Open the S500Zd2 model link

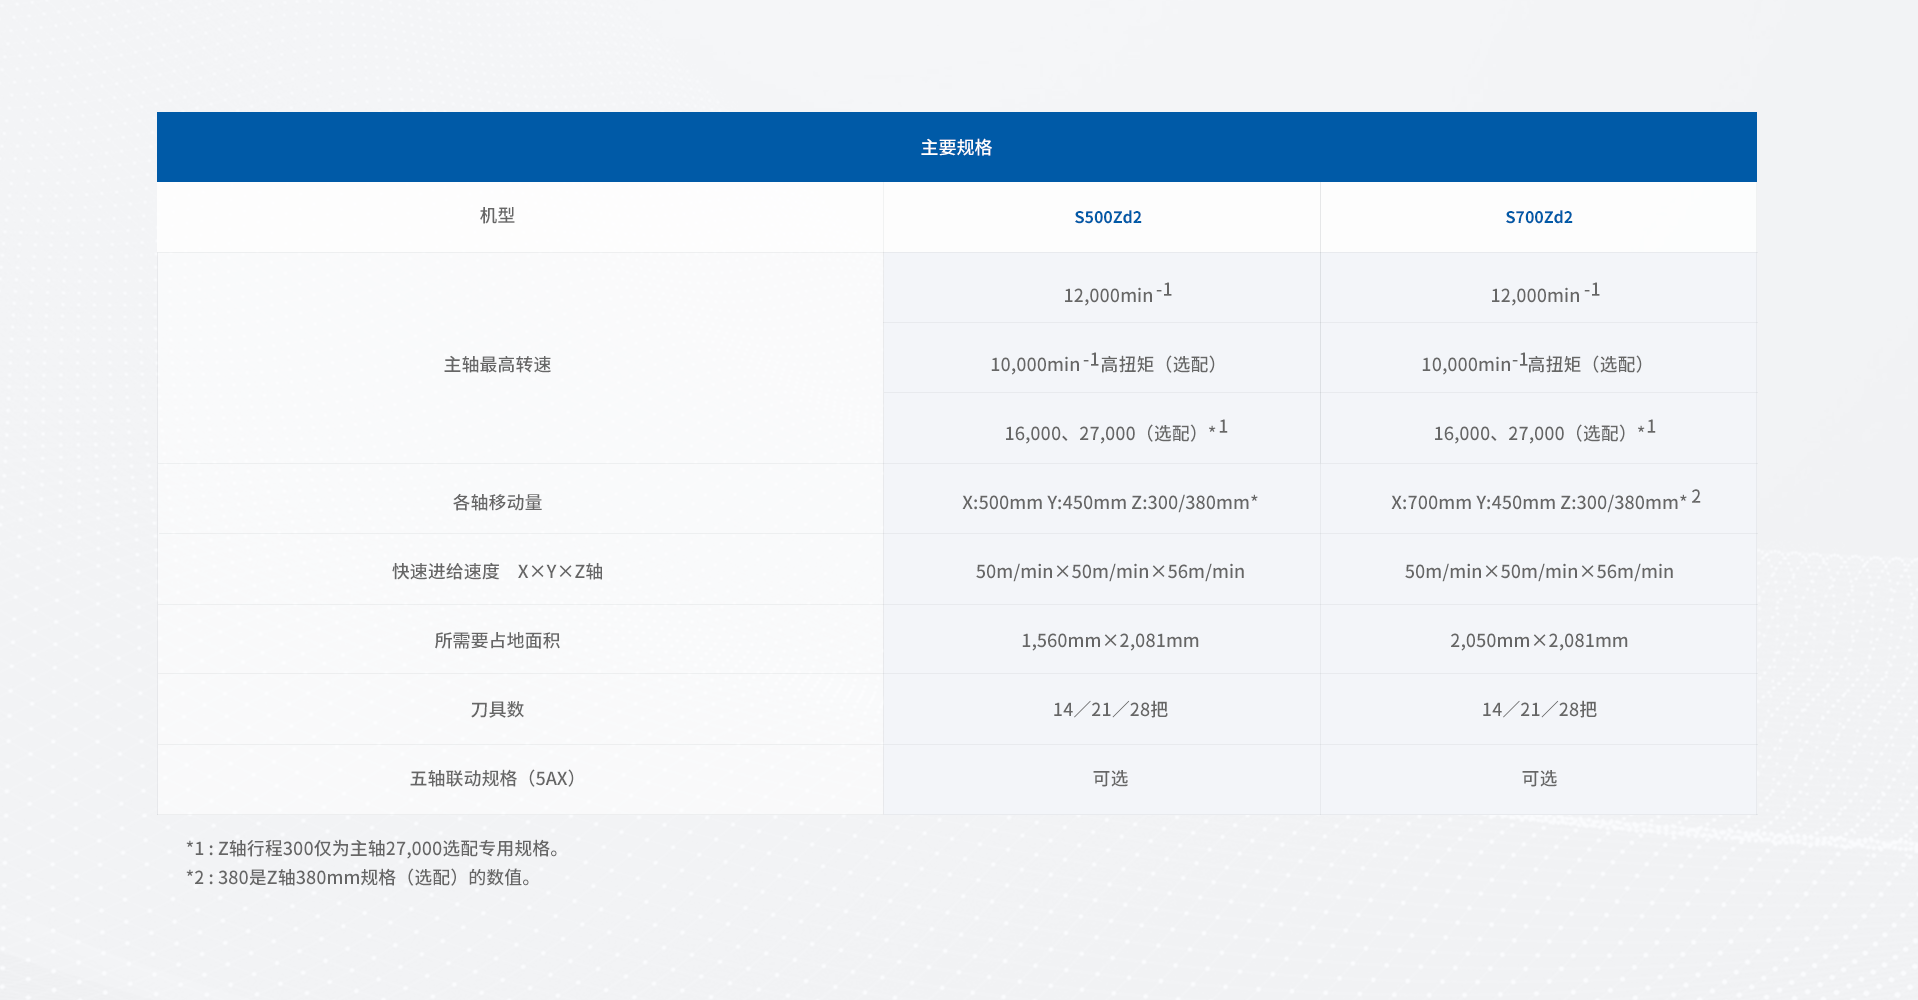click(x=1108, y=217)
